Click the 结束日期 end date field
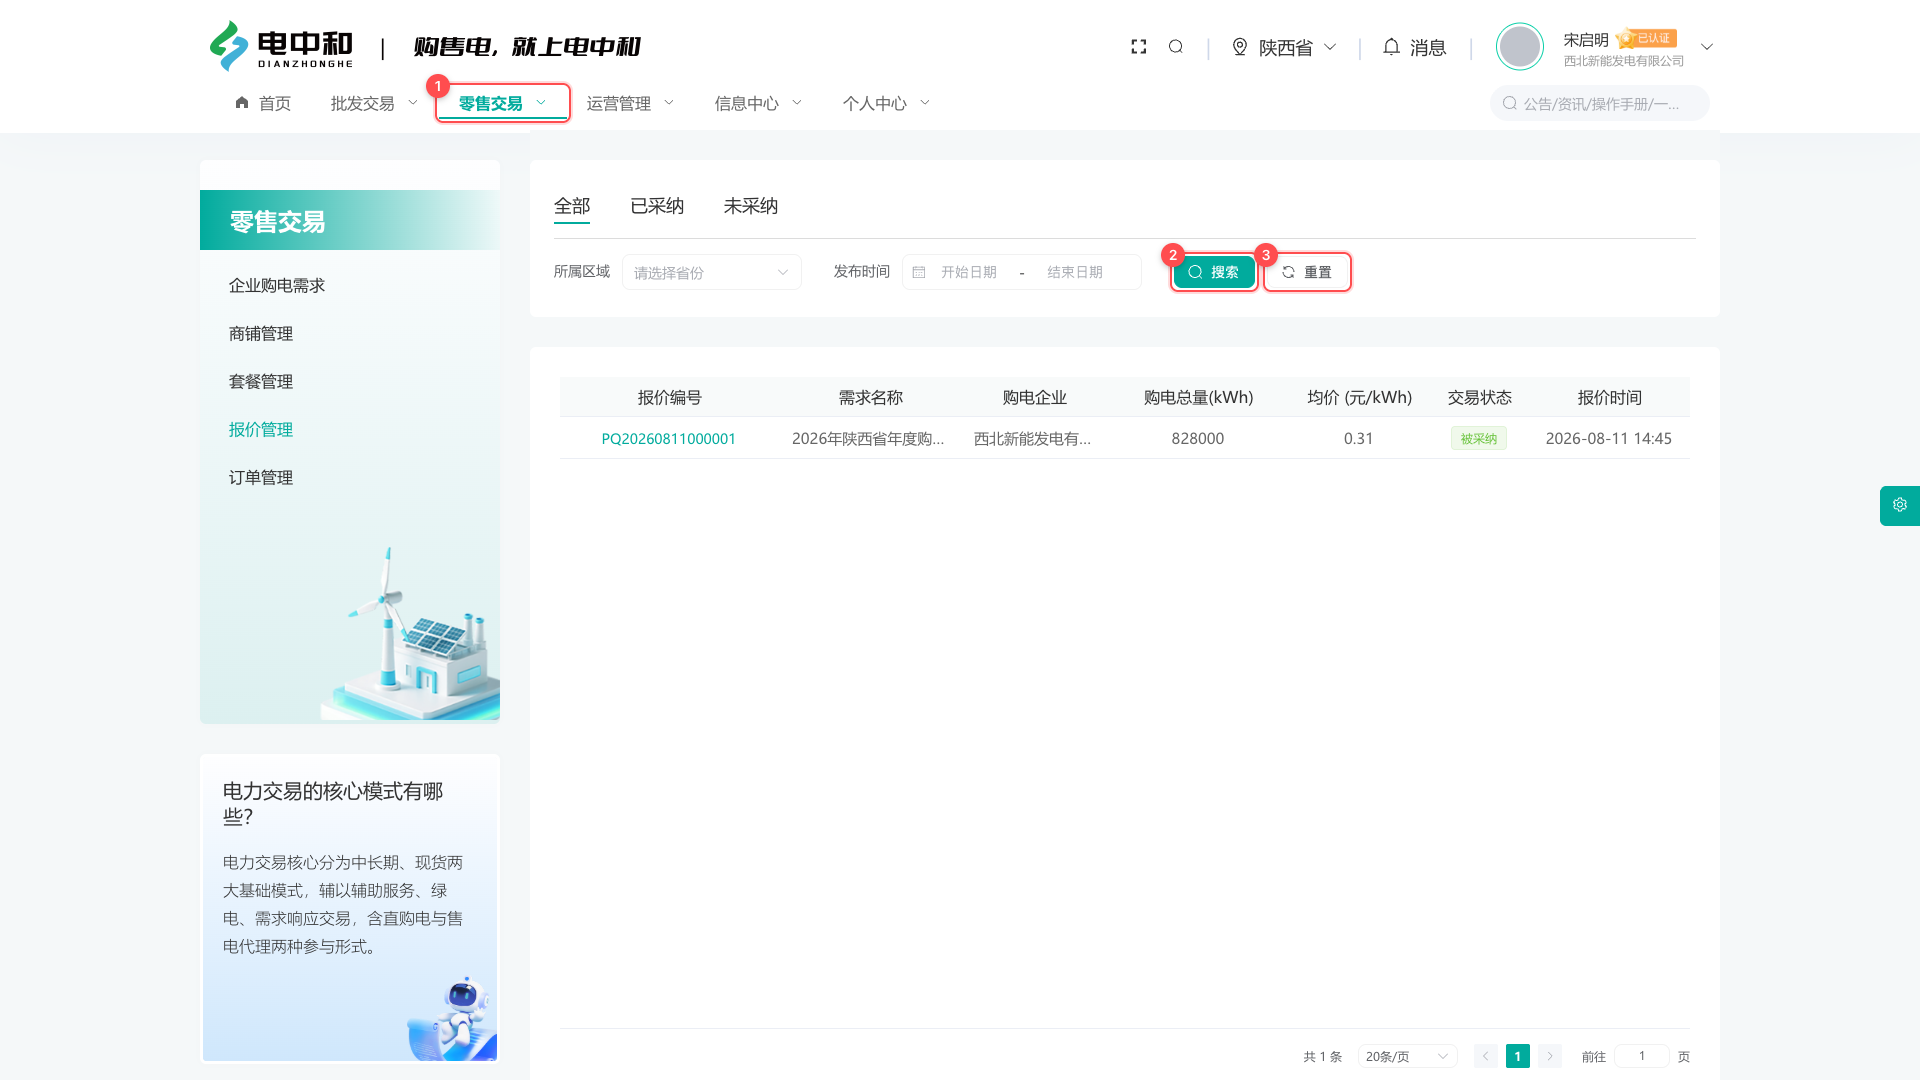 tap(1075, 272)
